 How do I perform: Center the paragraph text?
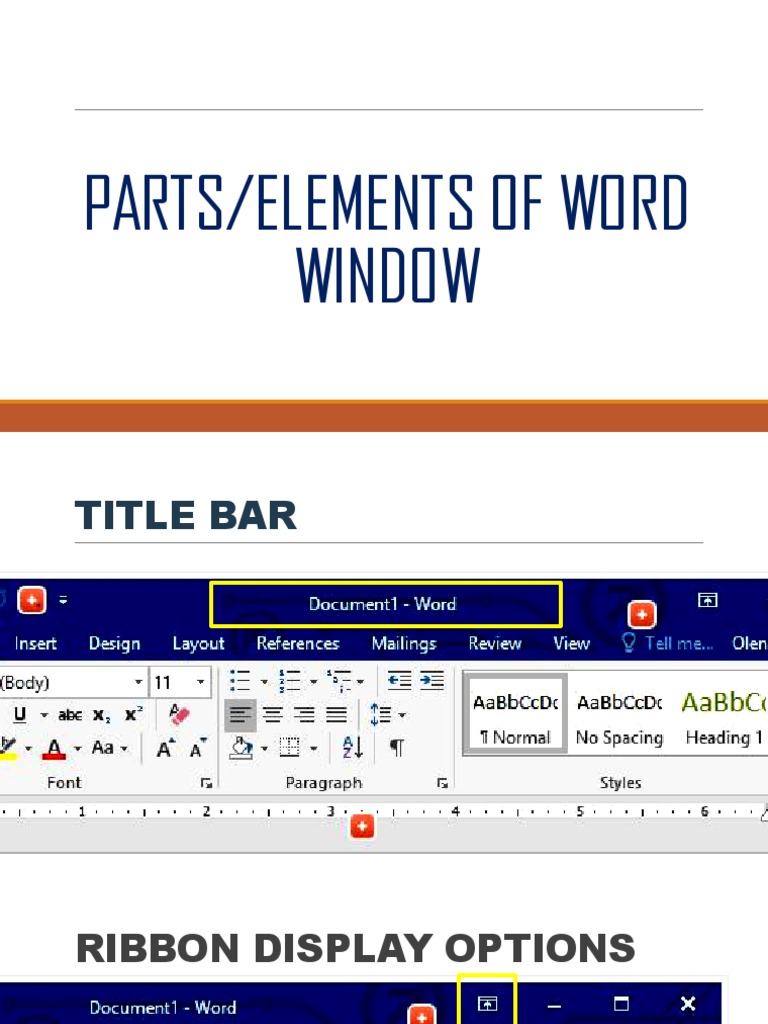pyautogui.click(x=272, y=715)
